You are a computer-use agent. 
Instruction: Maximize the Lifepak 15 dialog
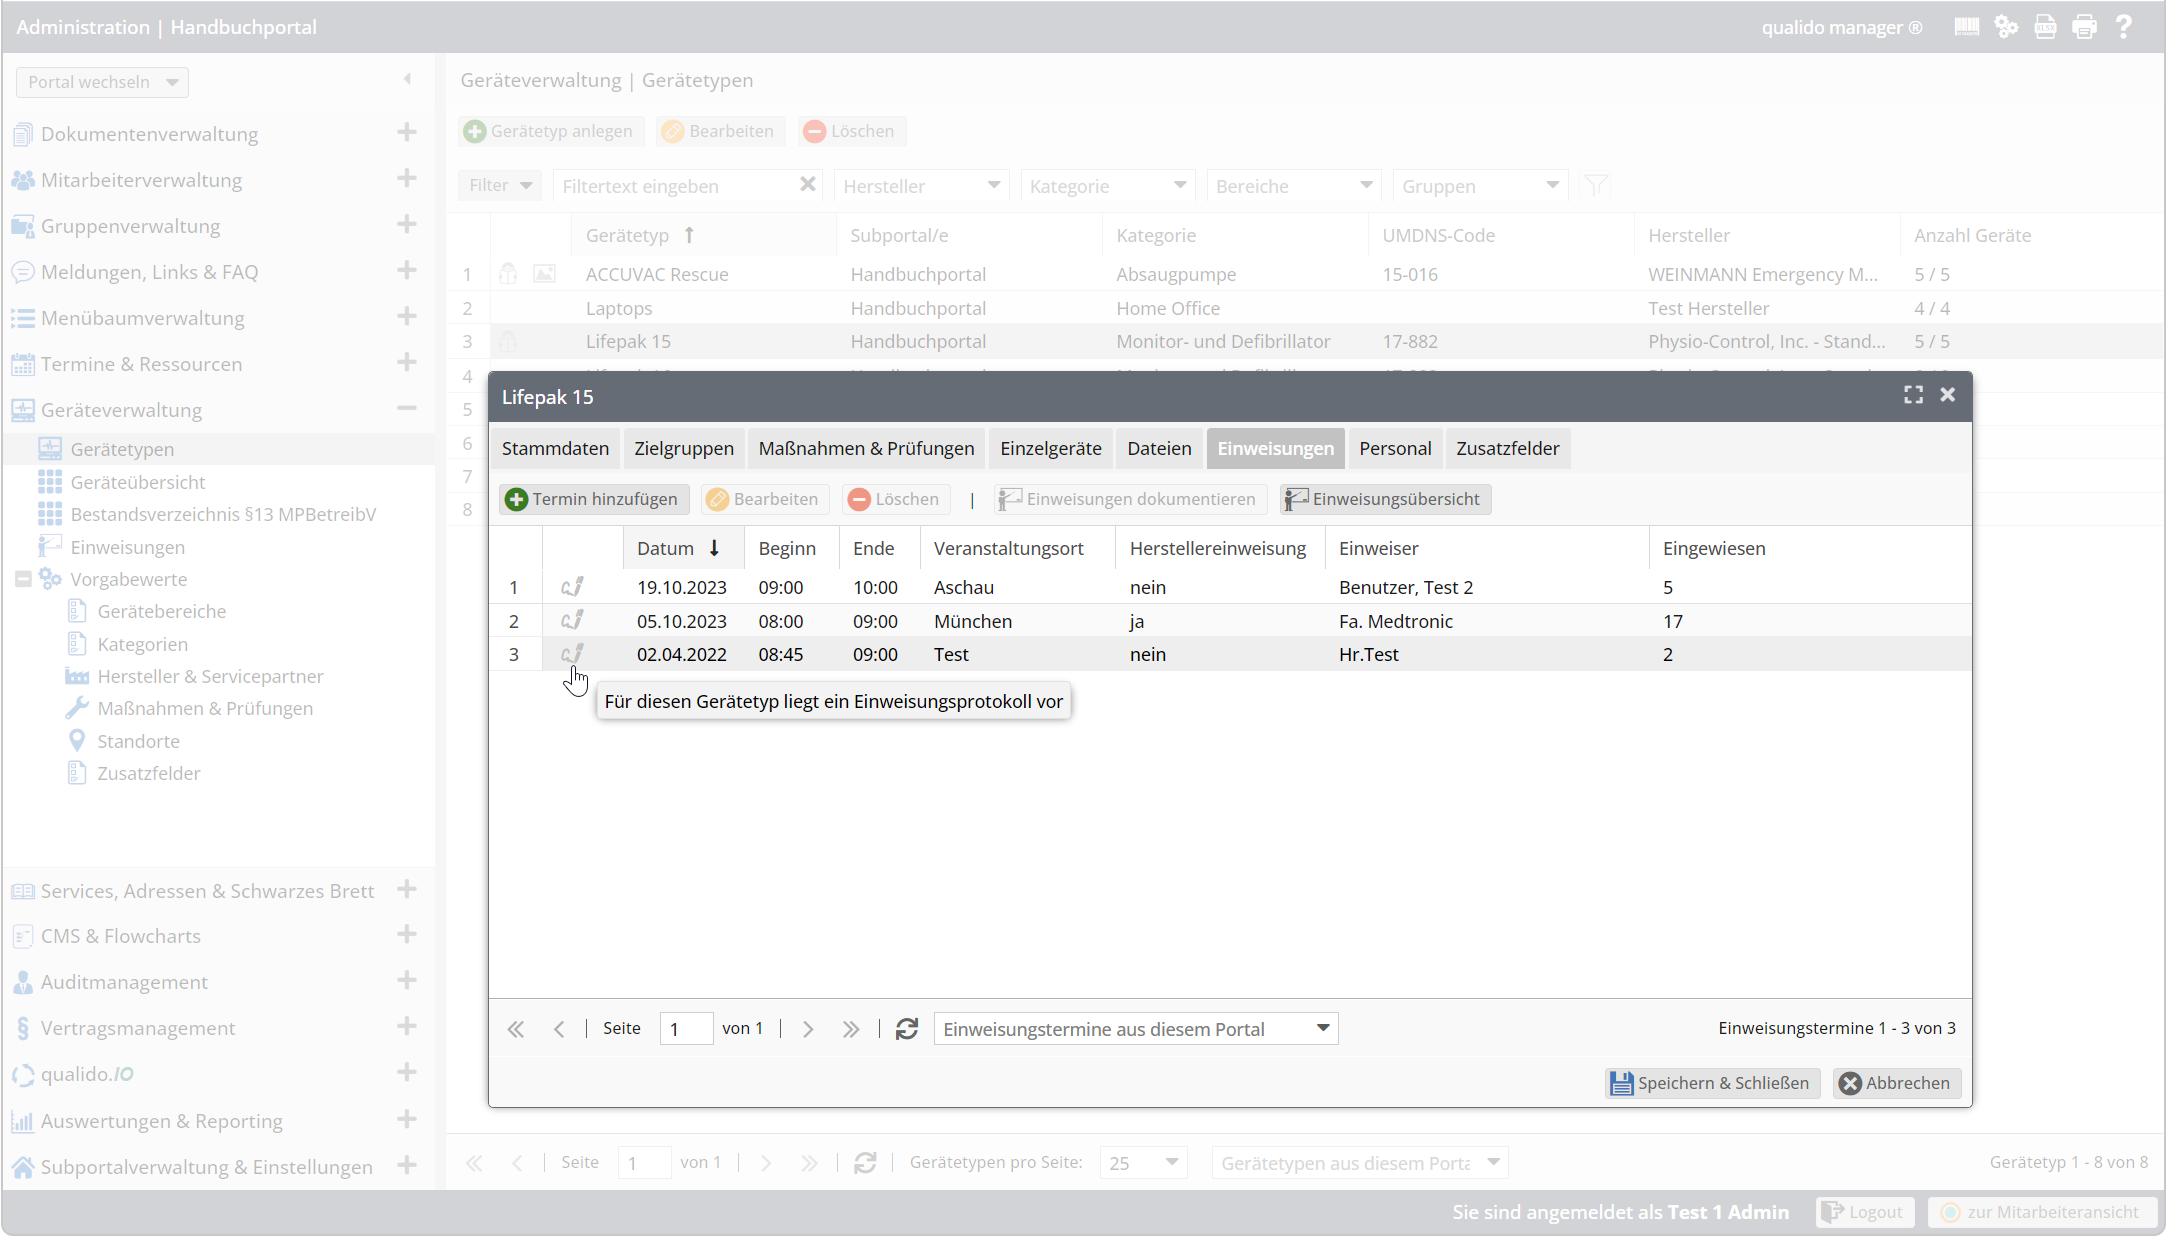(x=1913, y=395)
